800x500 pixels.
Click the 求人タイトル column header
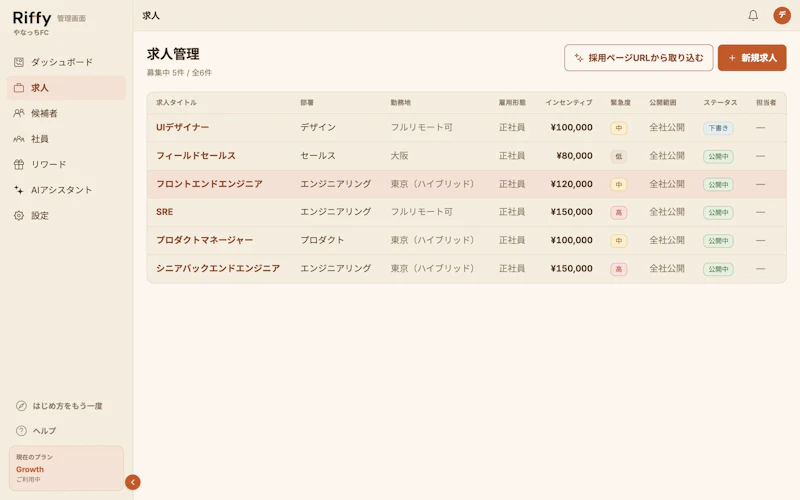pyautogui.click(x=176, y=103)
